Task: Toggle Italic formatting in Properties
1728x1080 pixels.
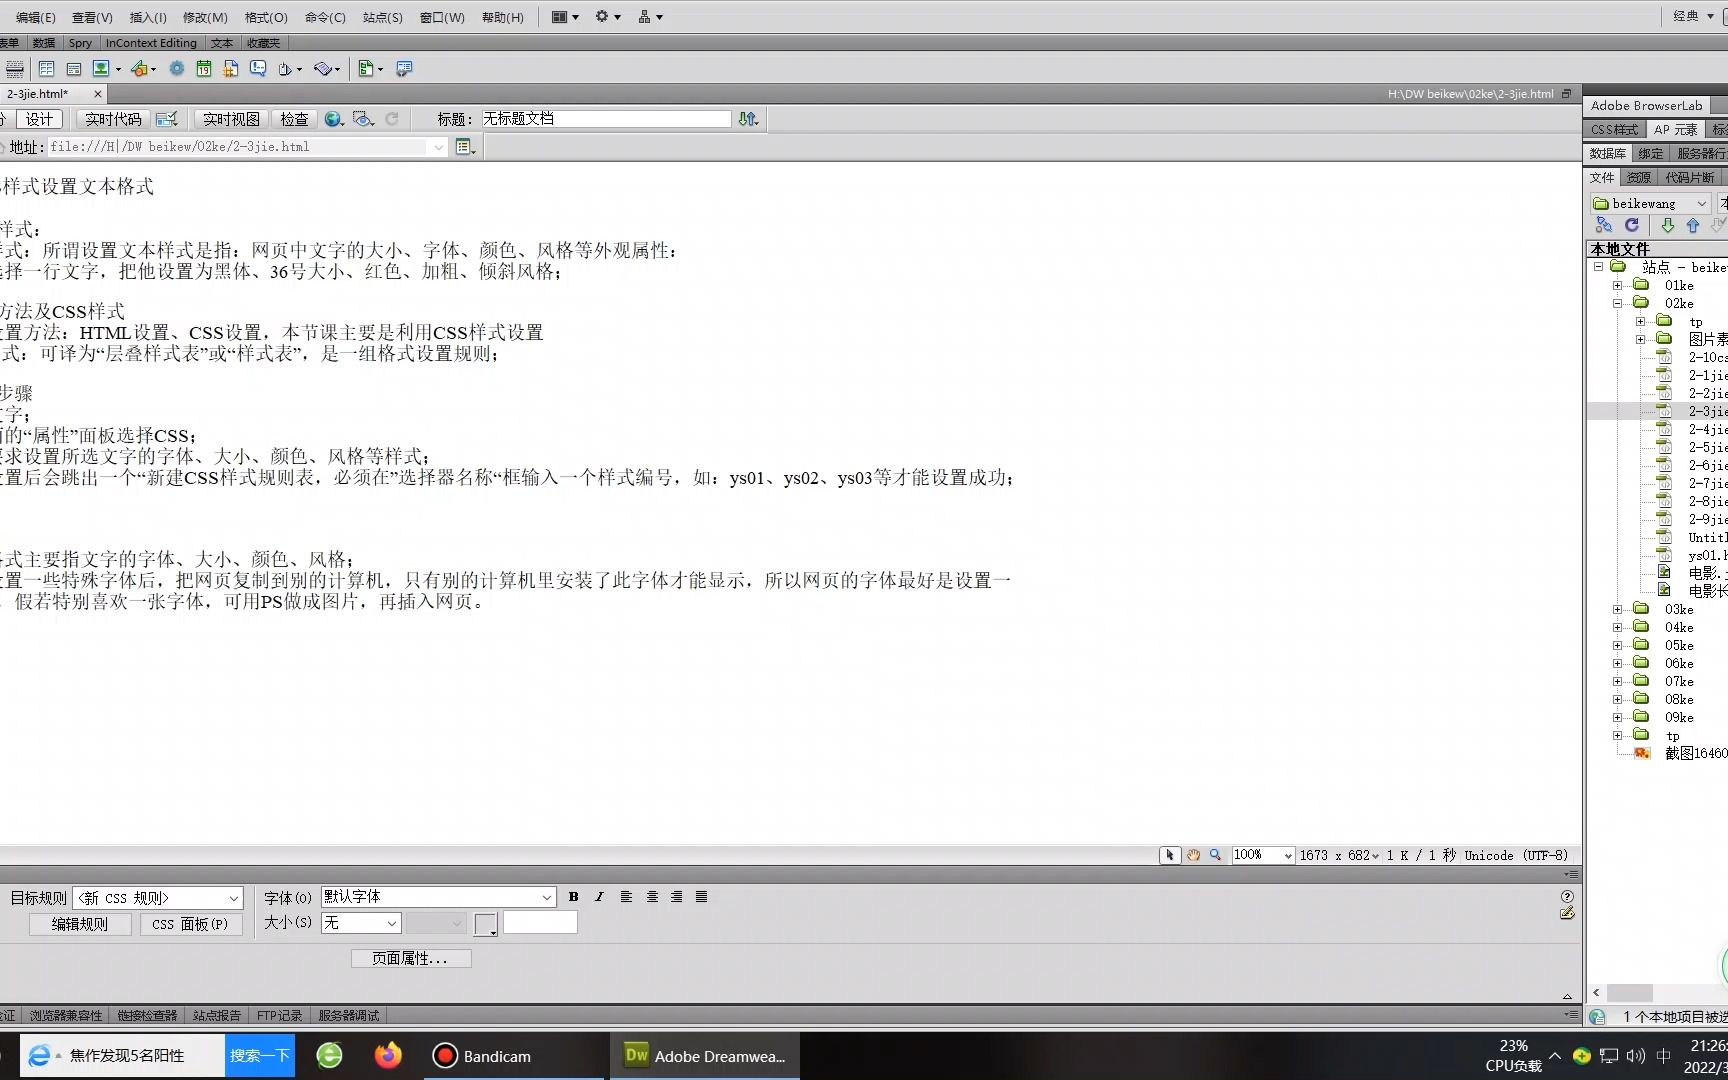Action: click(x=599, y=897)
